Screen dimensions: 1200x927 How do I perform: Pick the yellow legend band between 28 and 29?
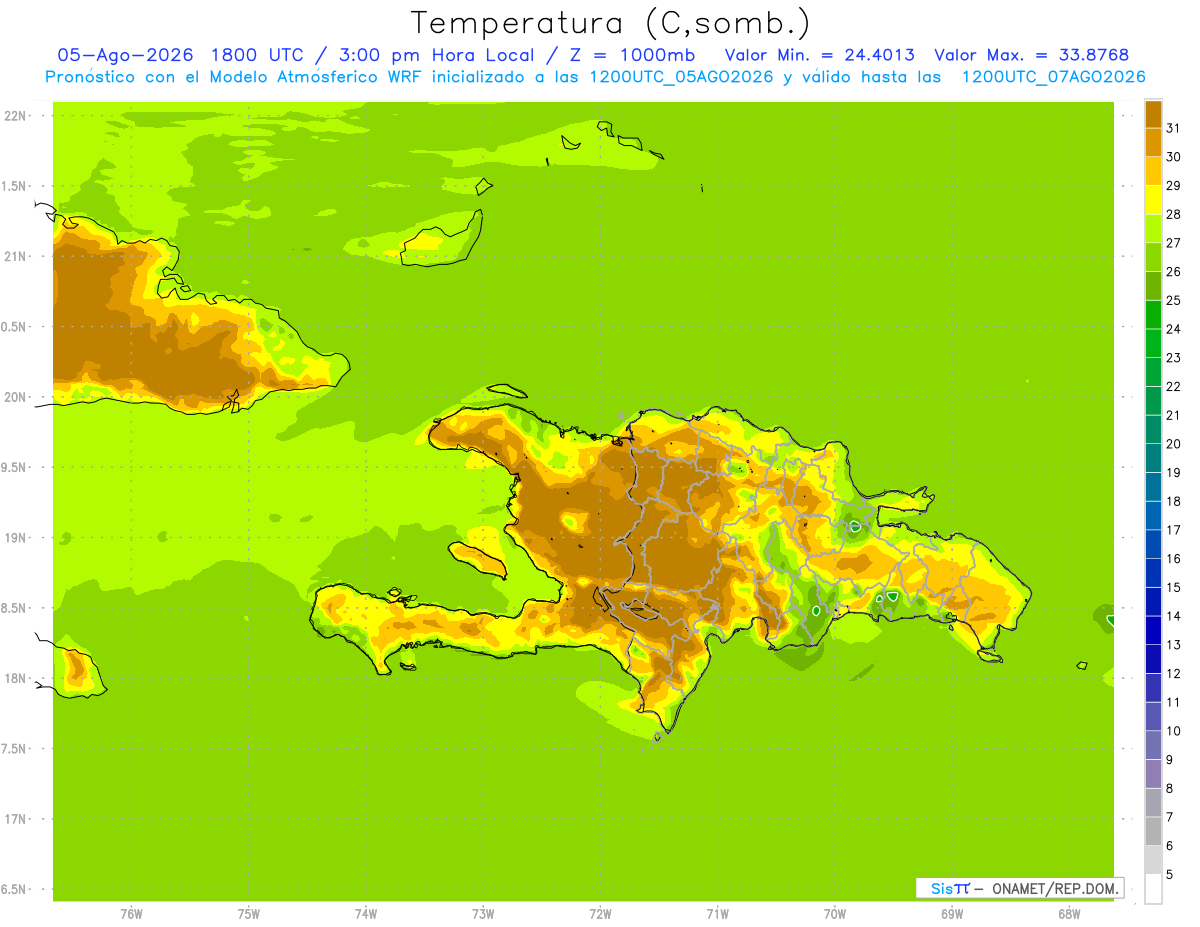coord(1153,200)
